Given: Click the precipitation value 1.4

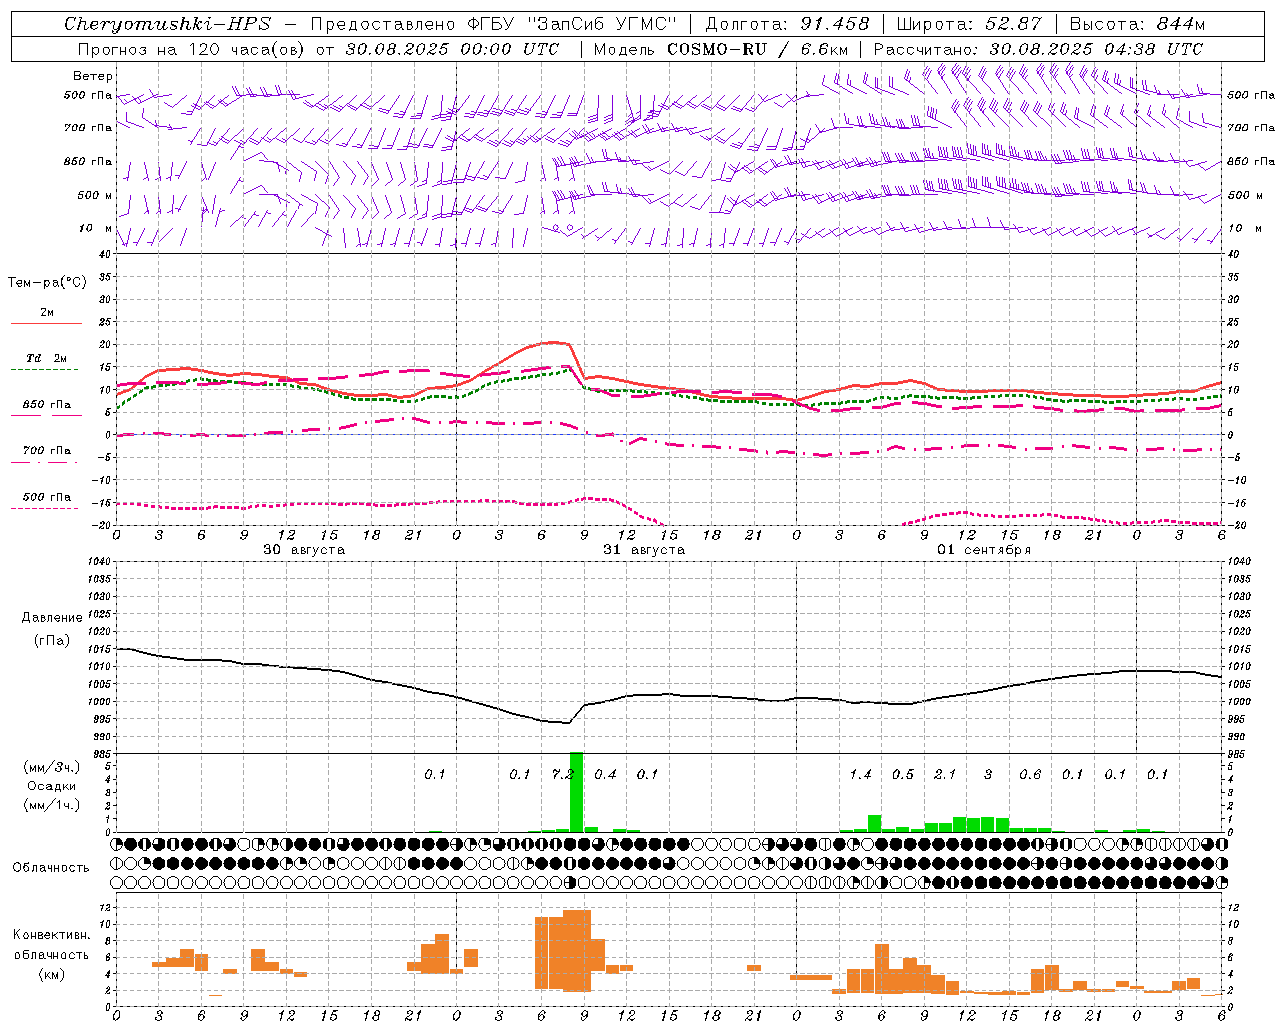Looking at the screenshot, I should [860, 775].
